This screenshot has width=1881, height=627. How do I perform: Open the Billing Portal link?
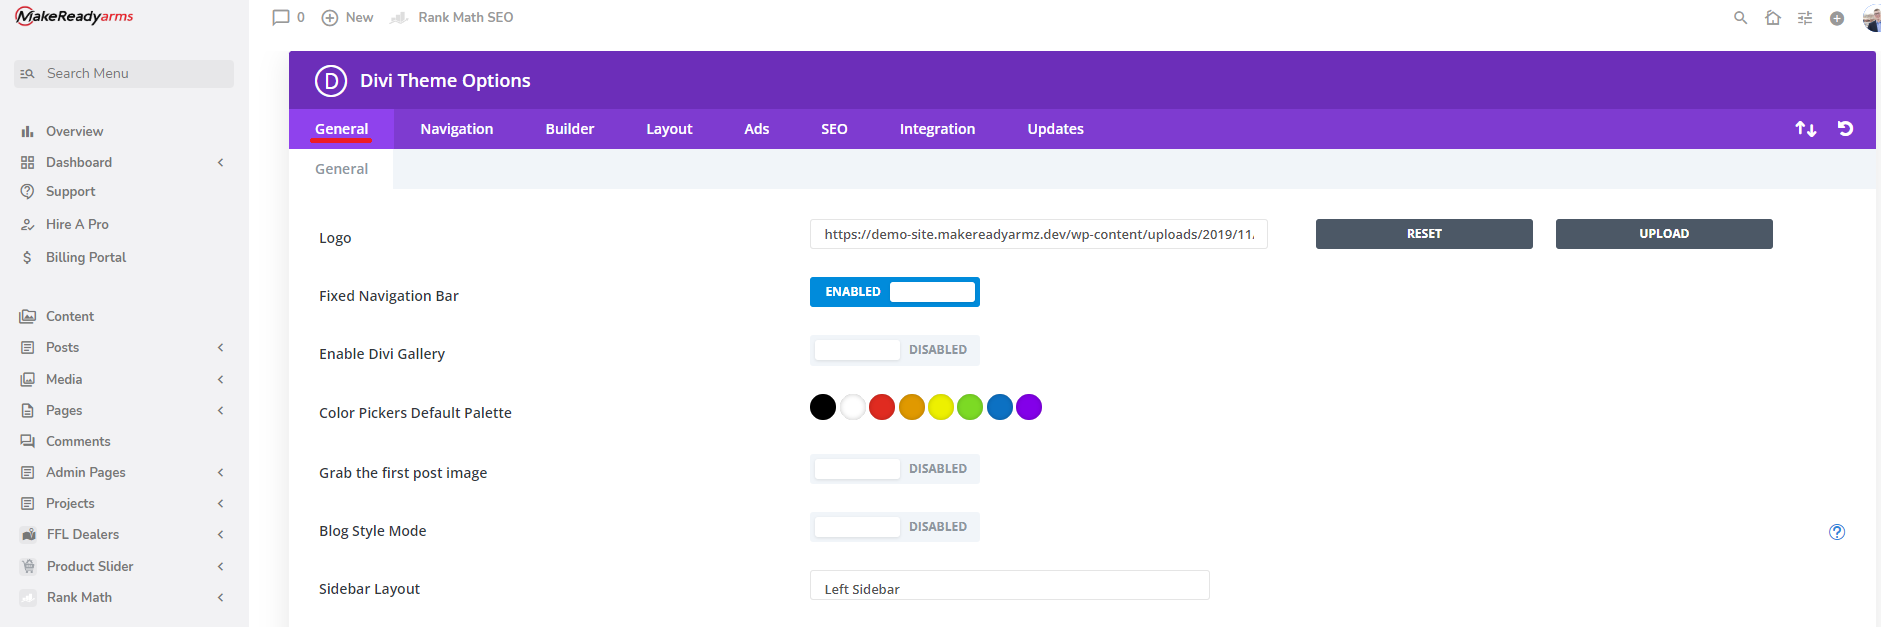click(86, 257)
